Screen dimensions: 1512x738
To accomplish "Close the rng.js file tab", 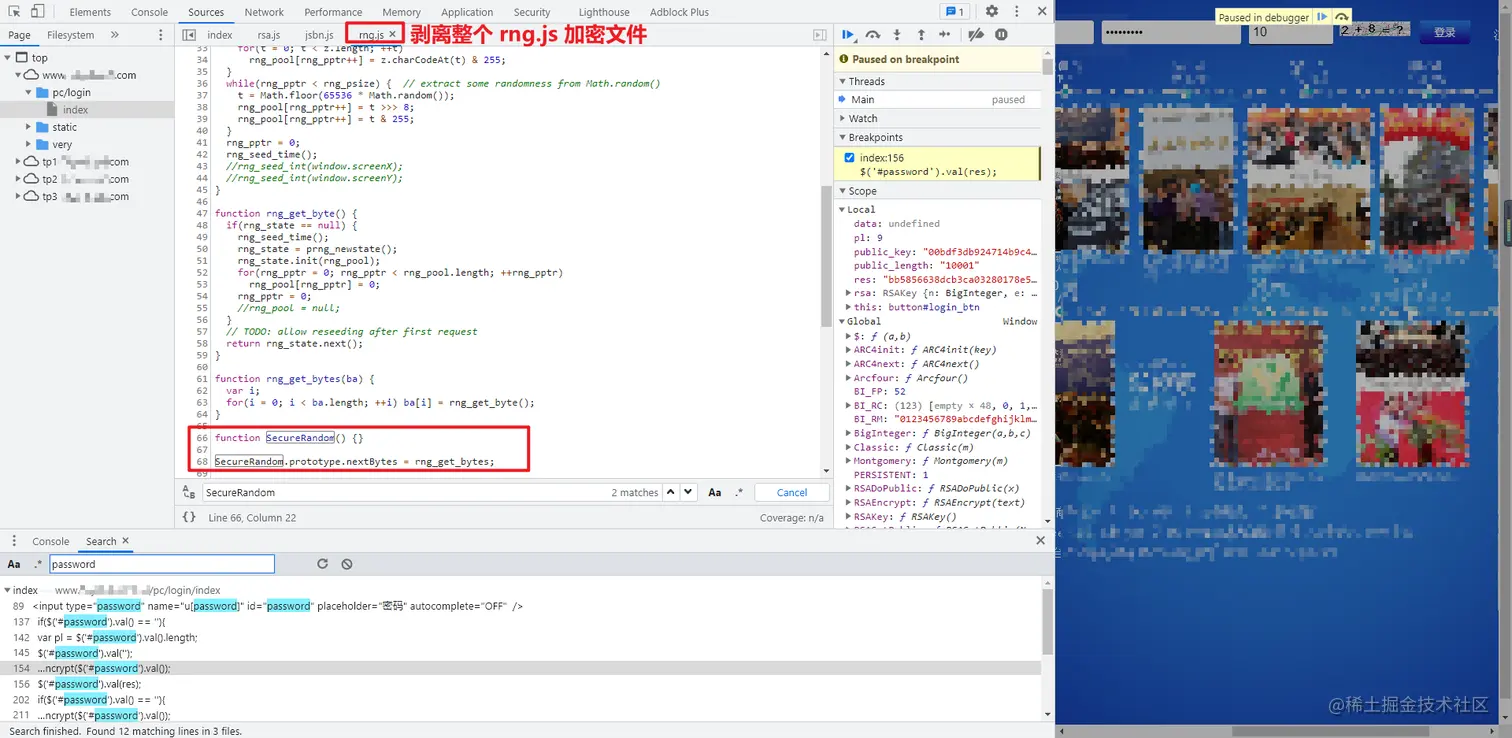I will 393,35.
